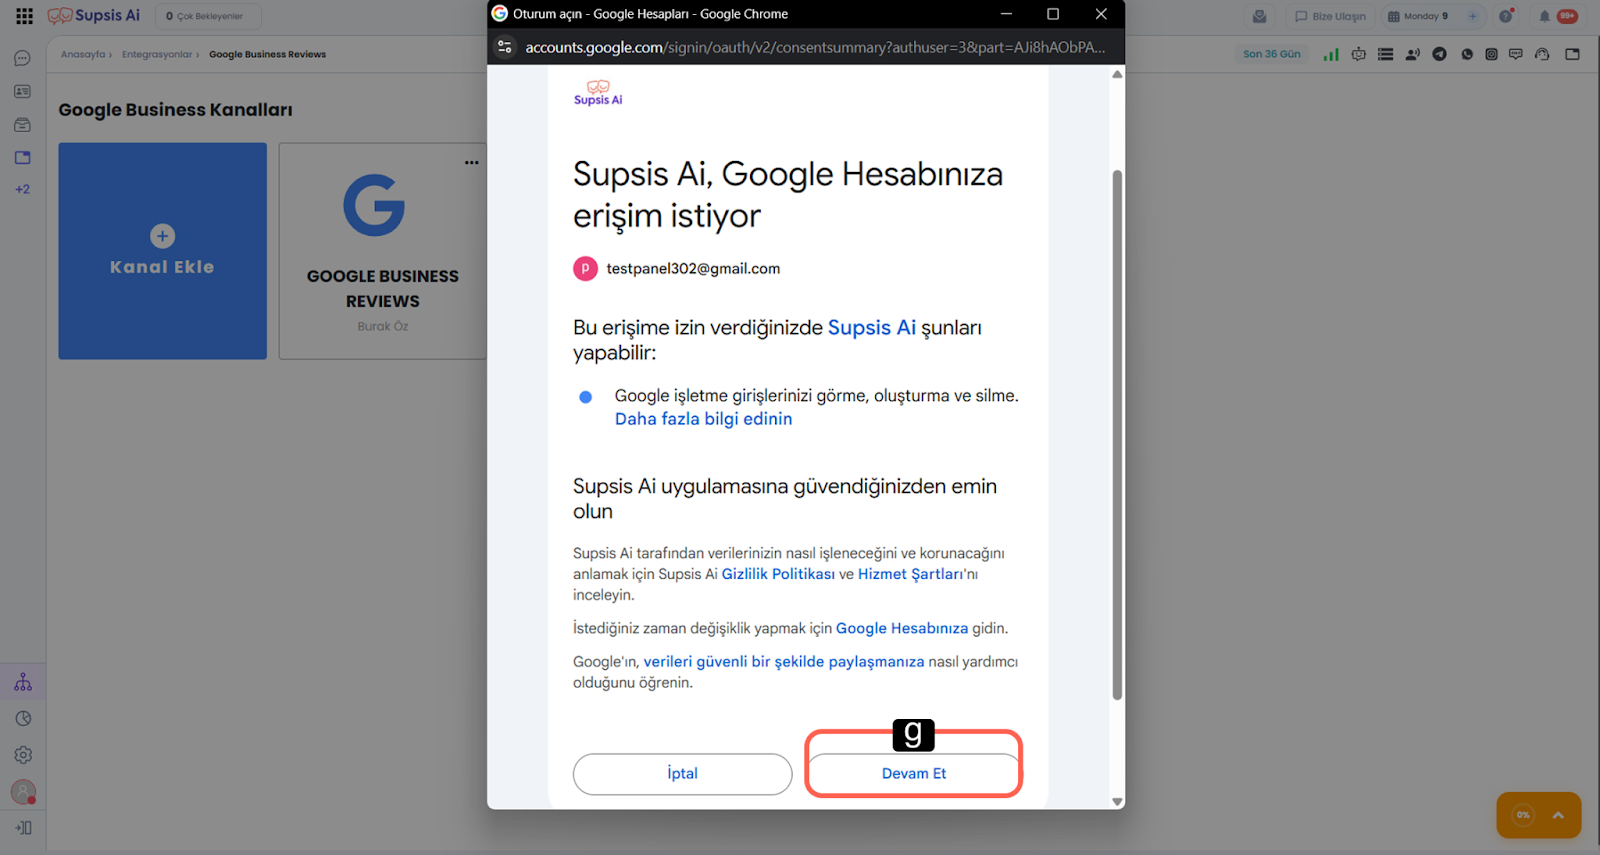This screenshot has height=855, width=1600.
Task: Open the contact card sidebar icon
Action: click(x=22, y=92)
